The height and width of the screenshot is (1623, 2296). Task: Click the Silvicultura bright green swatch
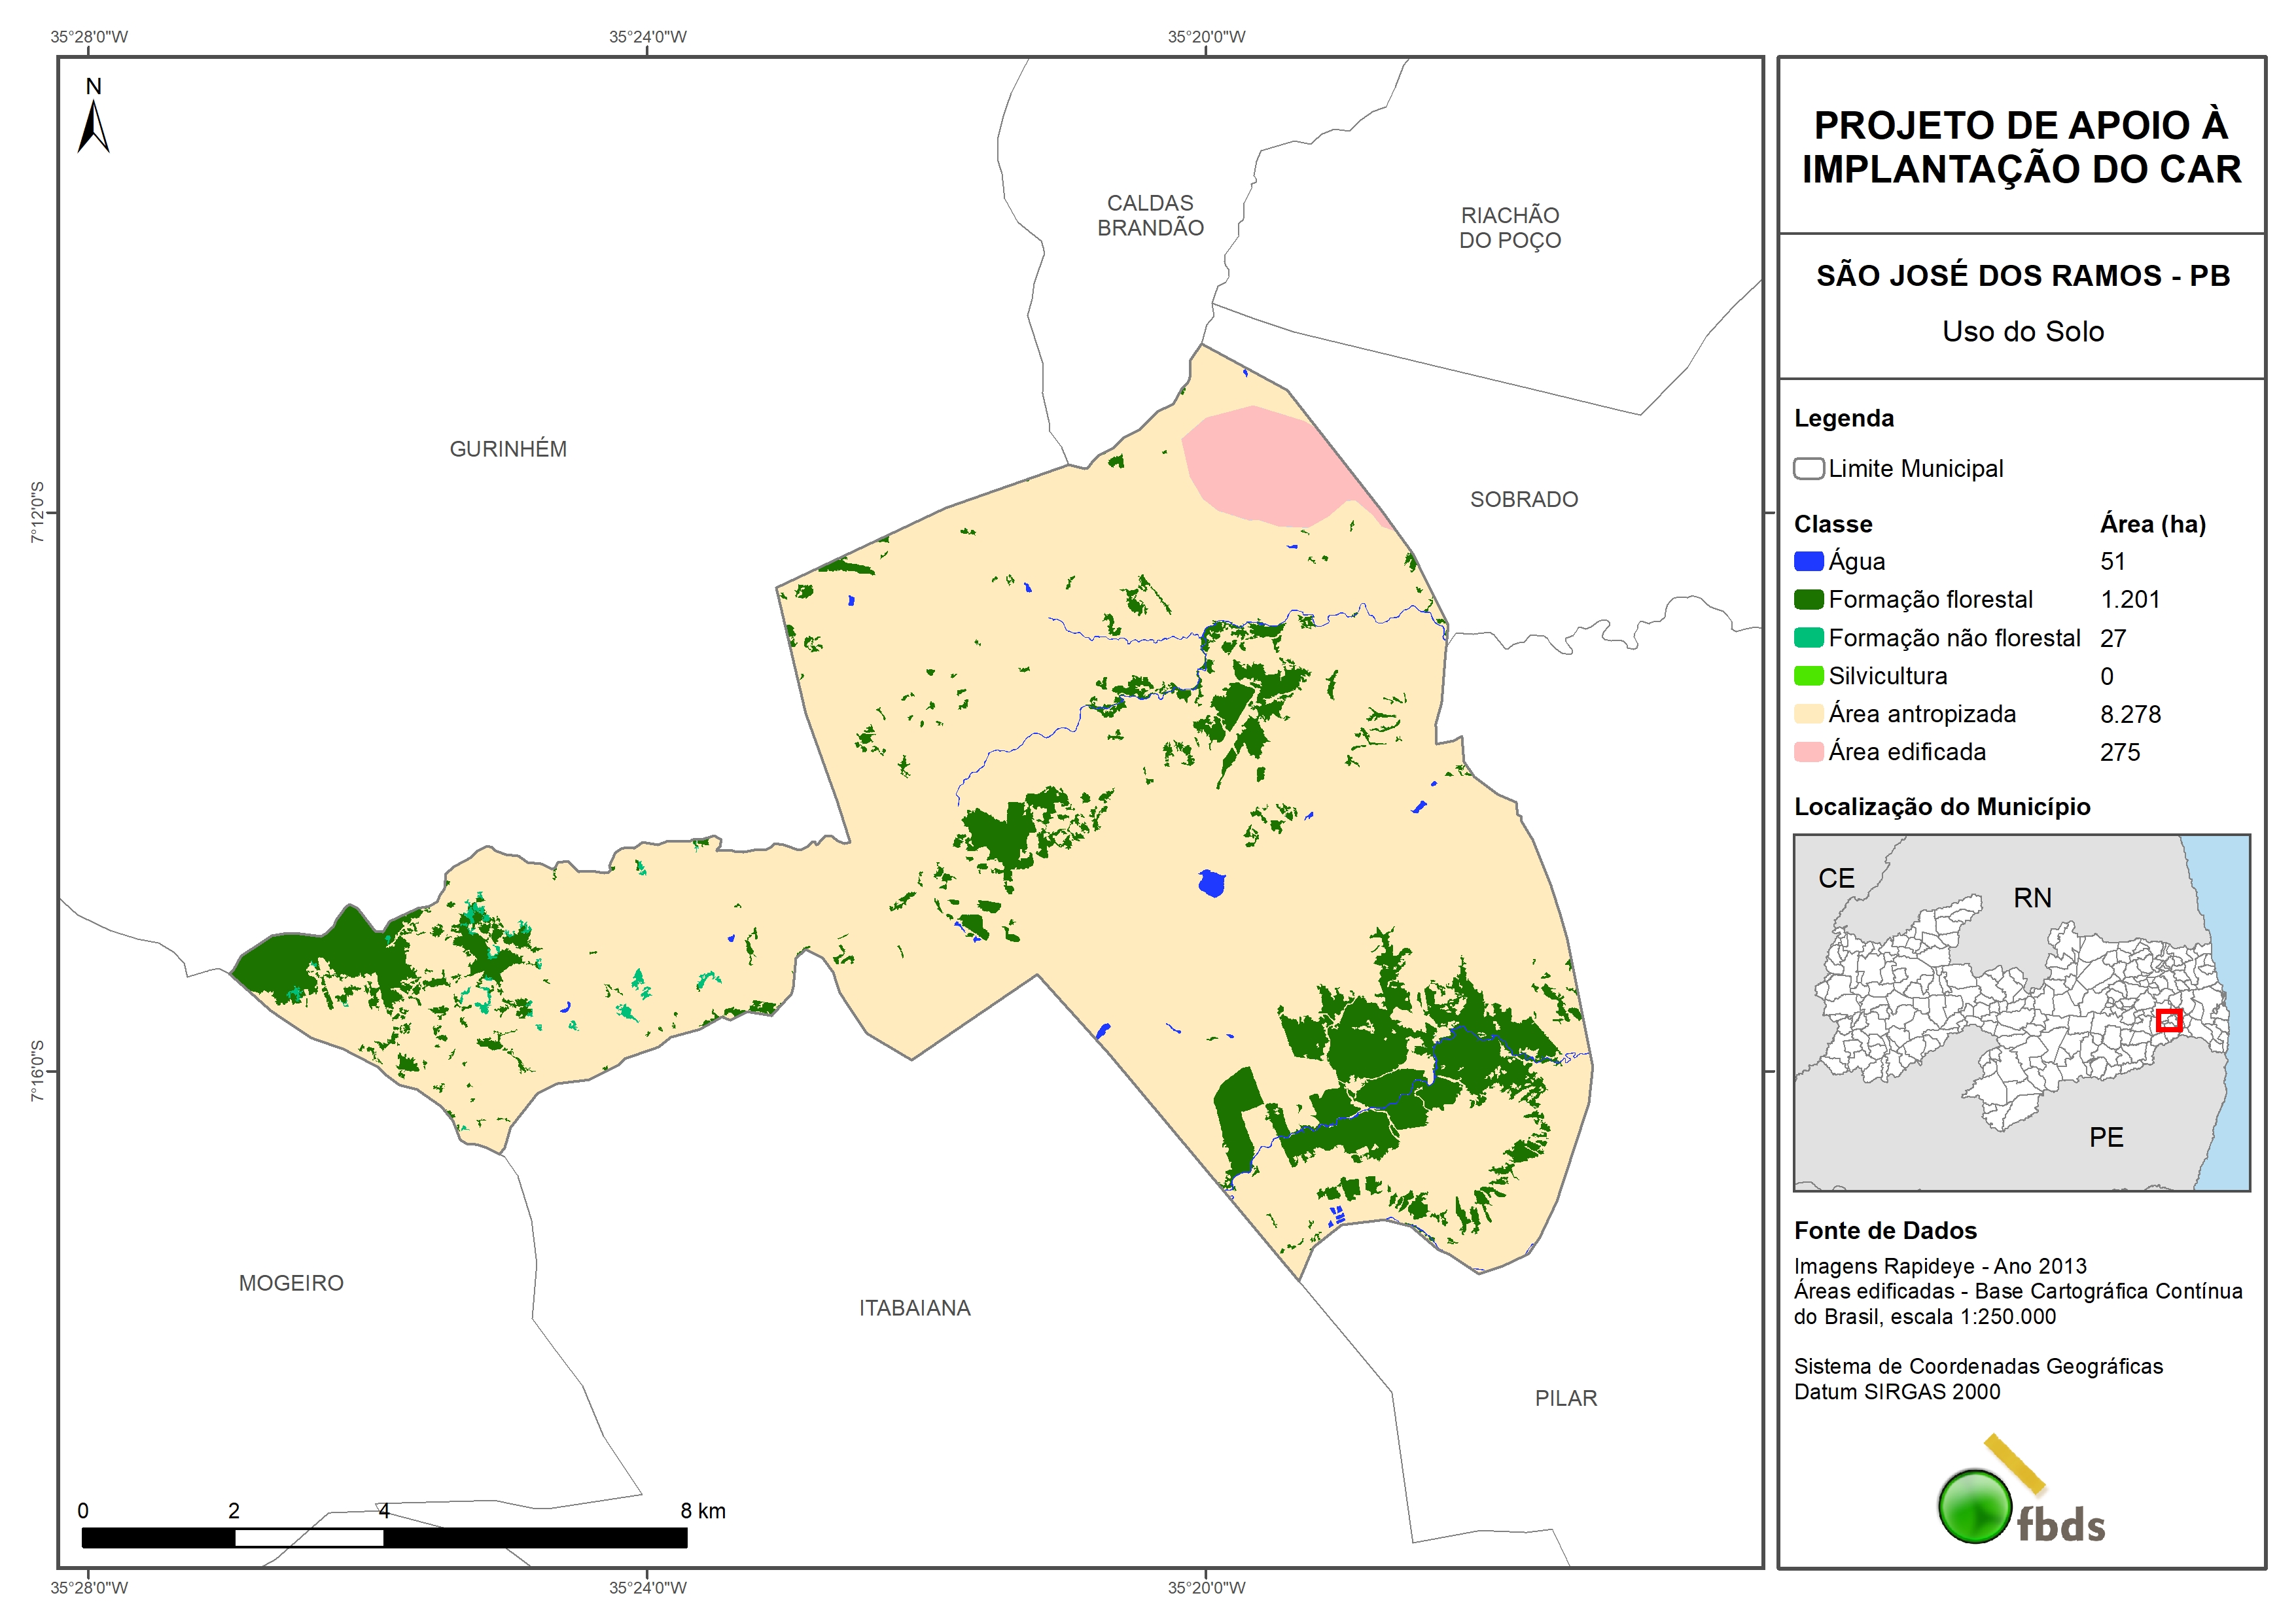tap(1808, 676)
